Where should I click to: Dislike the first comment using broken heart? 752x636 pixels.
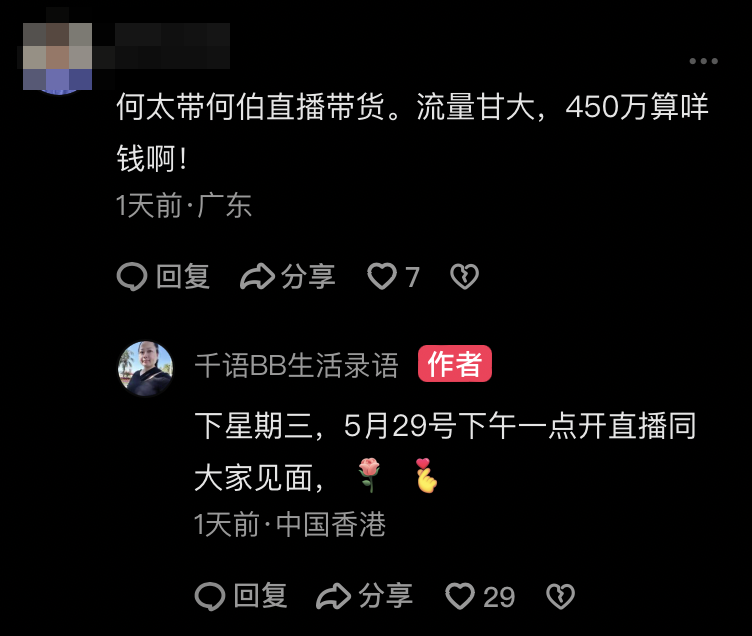click(464, 277)
